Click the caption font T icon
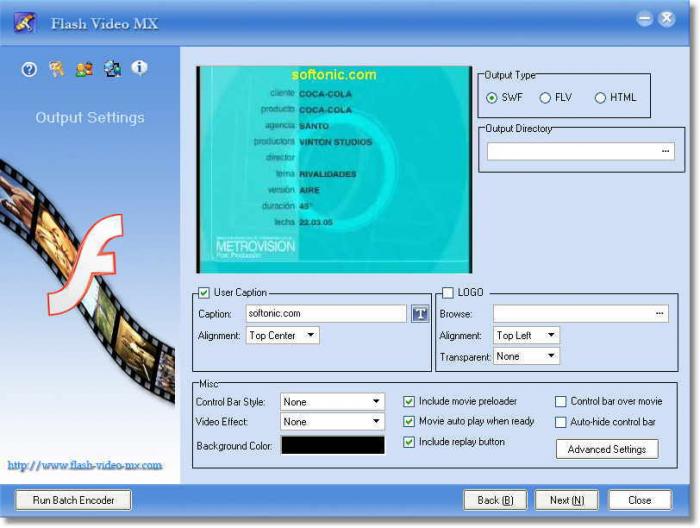Viewport: 700px width, 528px height. [x=420, y=314]
